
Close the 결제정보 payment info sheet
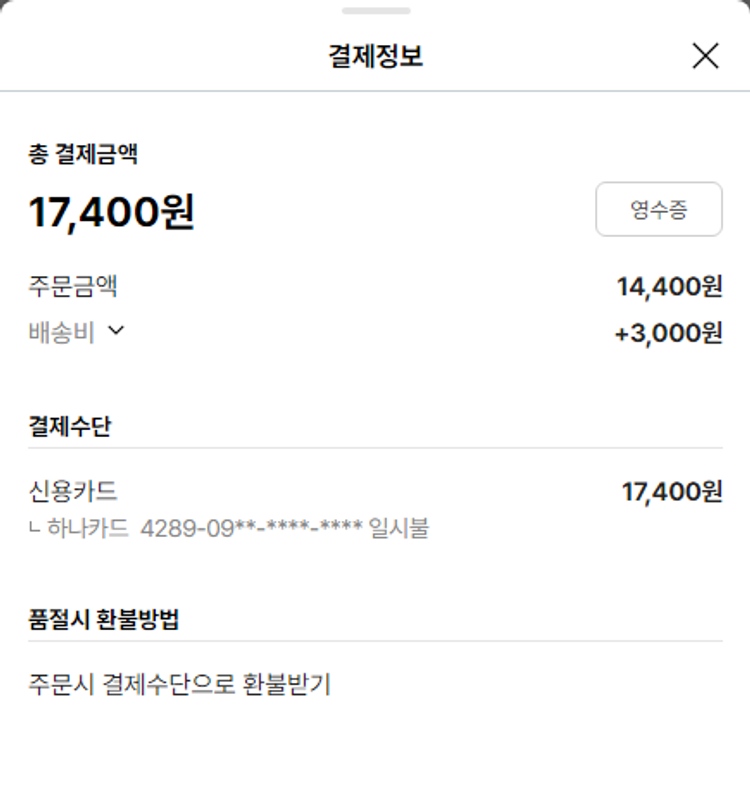(x=705, y=56)
